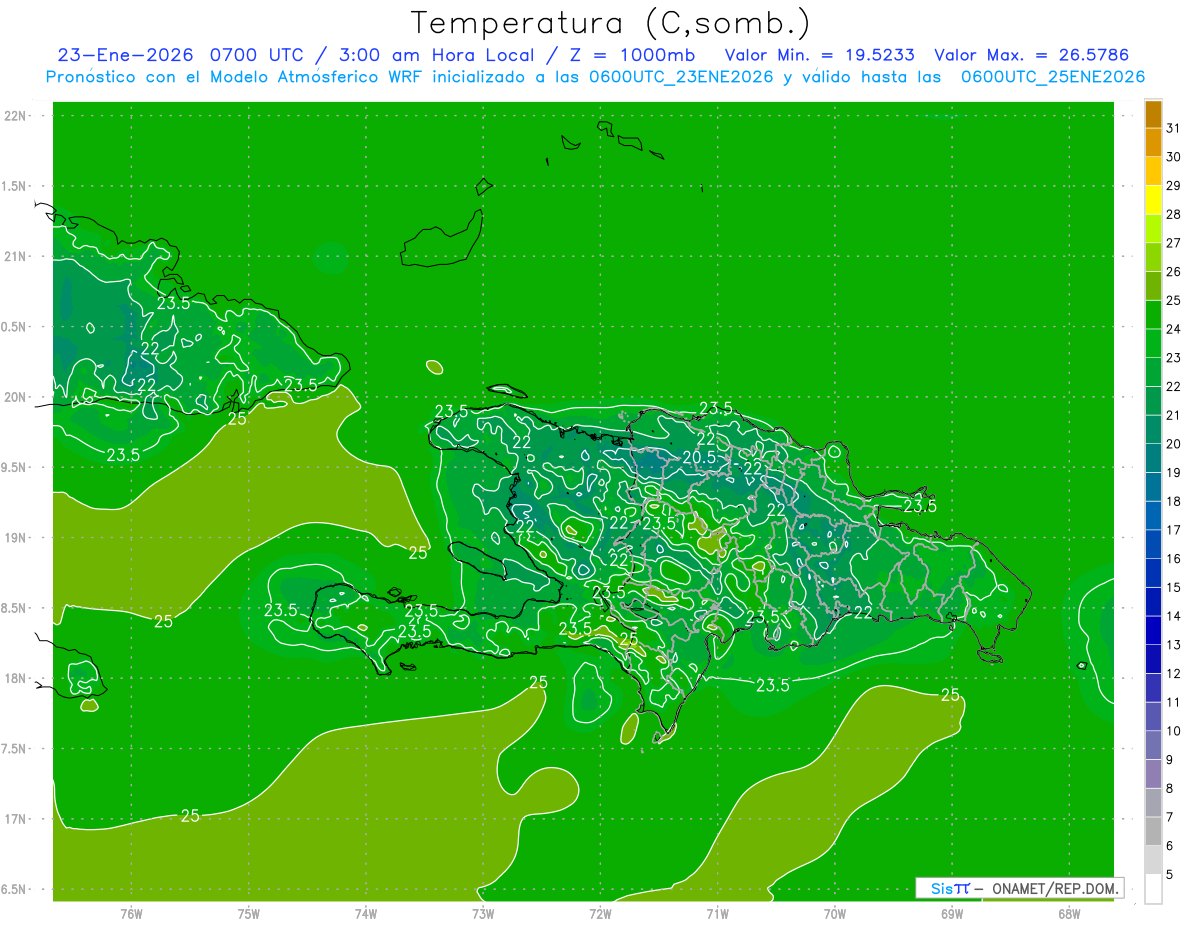Click the gray legend swatch between 6 and 7
Image resolution: width=1200 pixels, height=927 pixels.
click(x=1154, y=831)
